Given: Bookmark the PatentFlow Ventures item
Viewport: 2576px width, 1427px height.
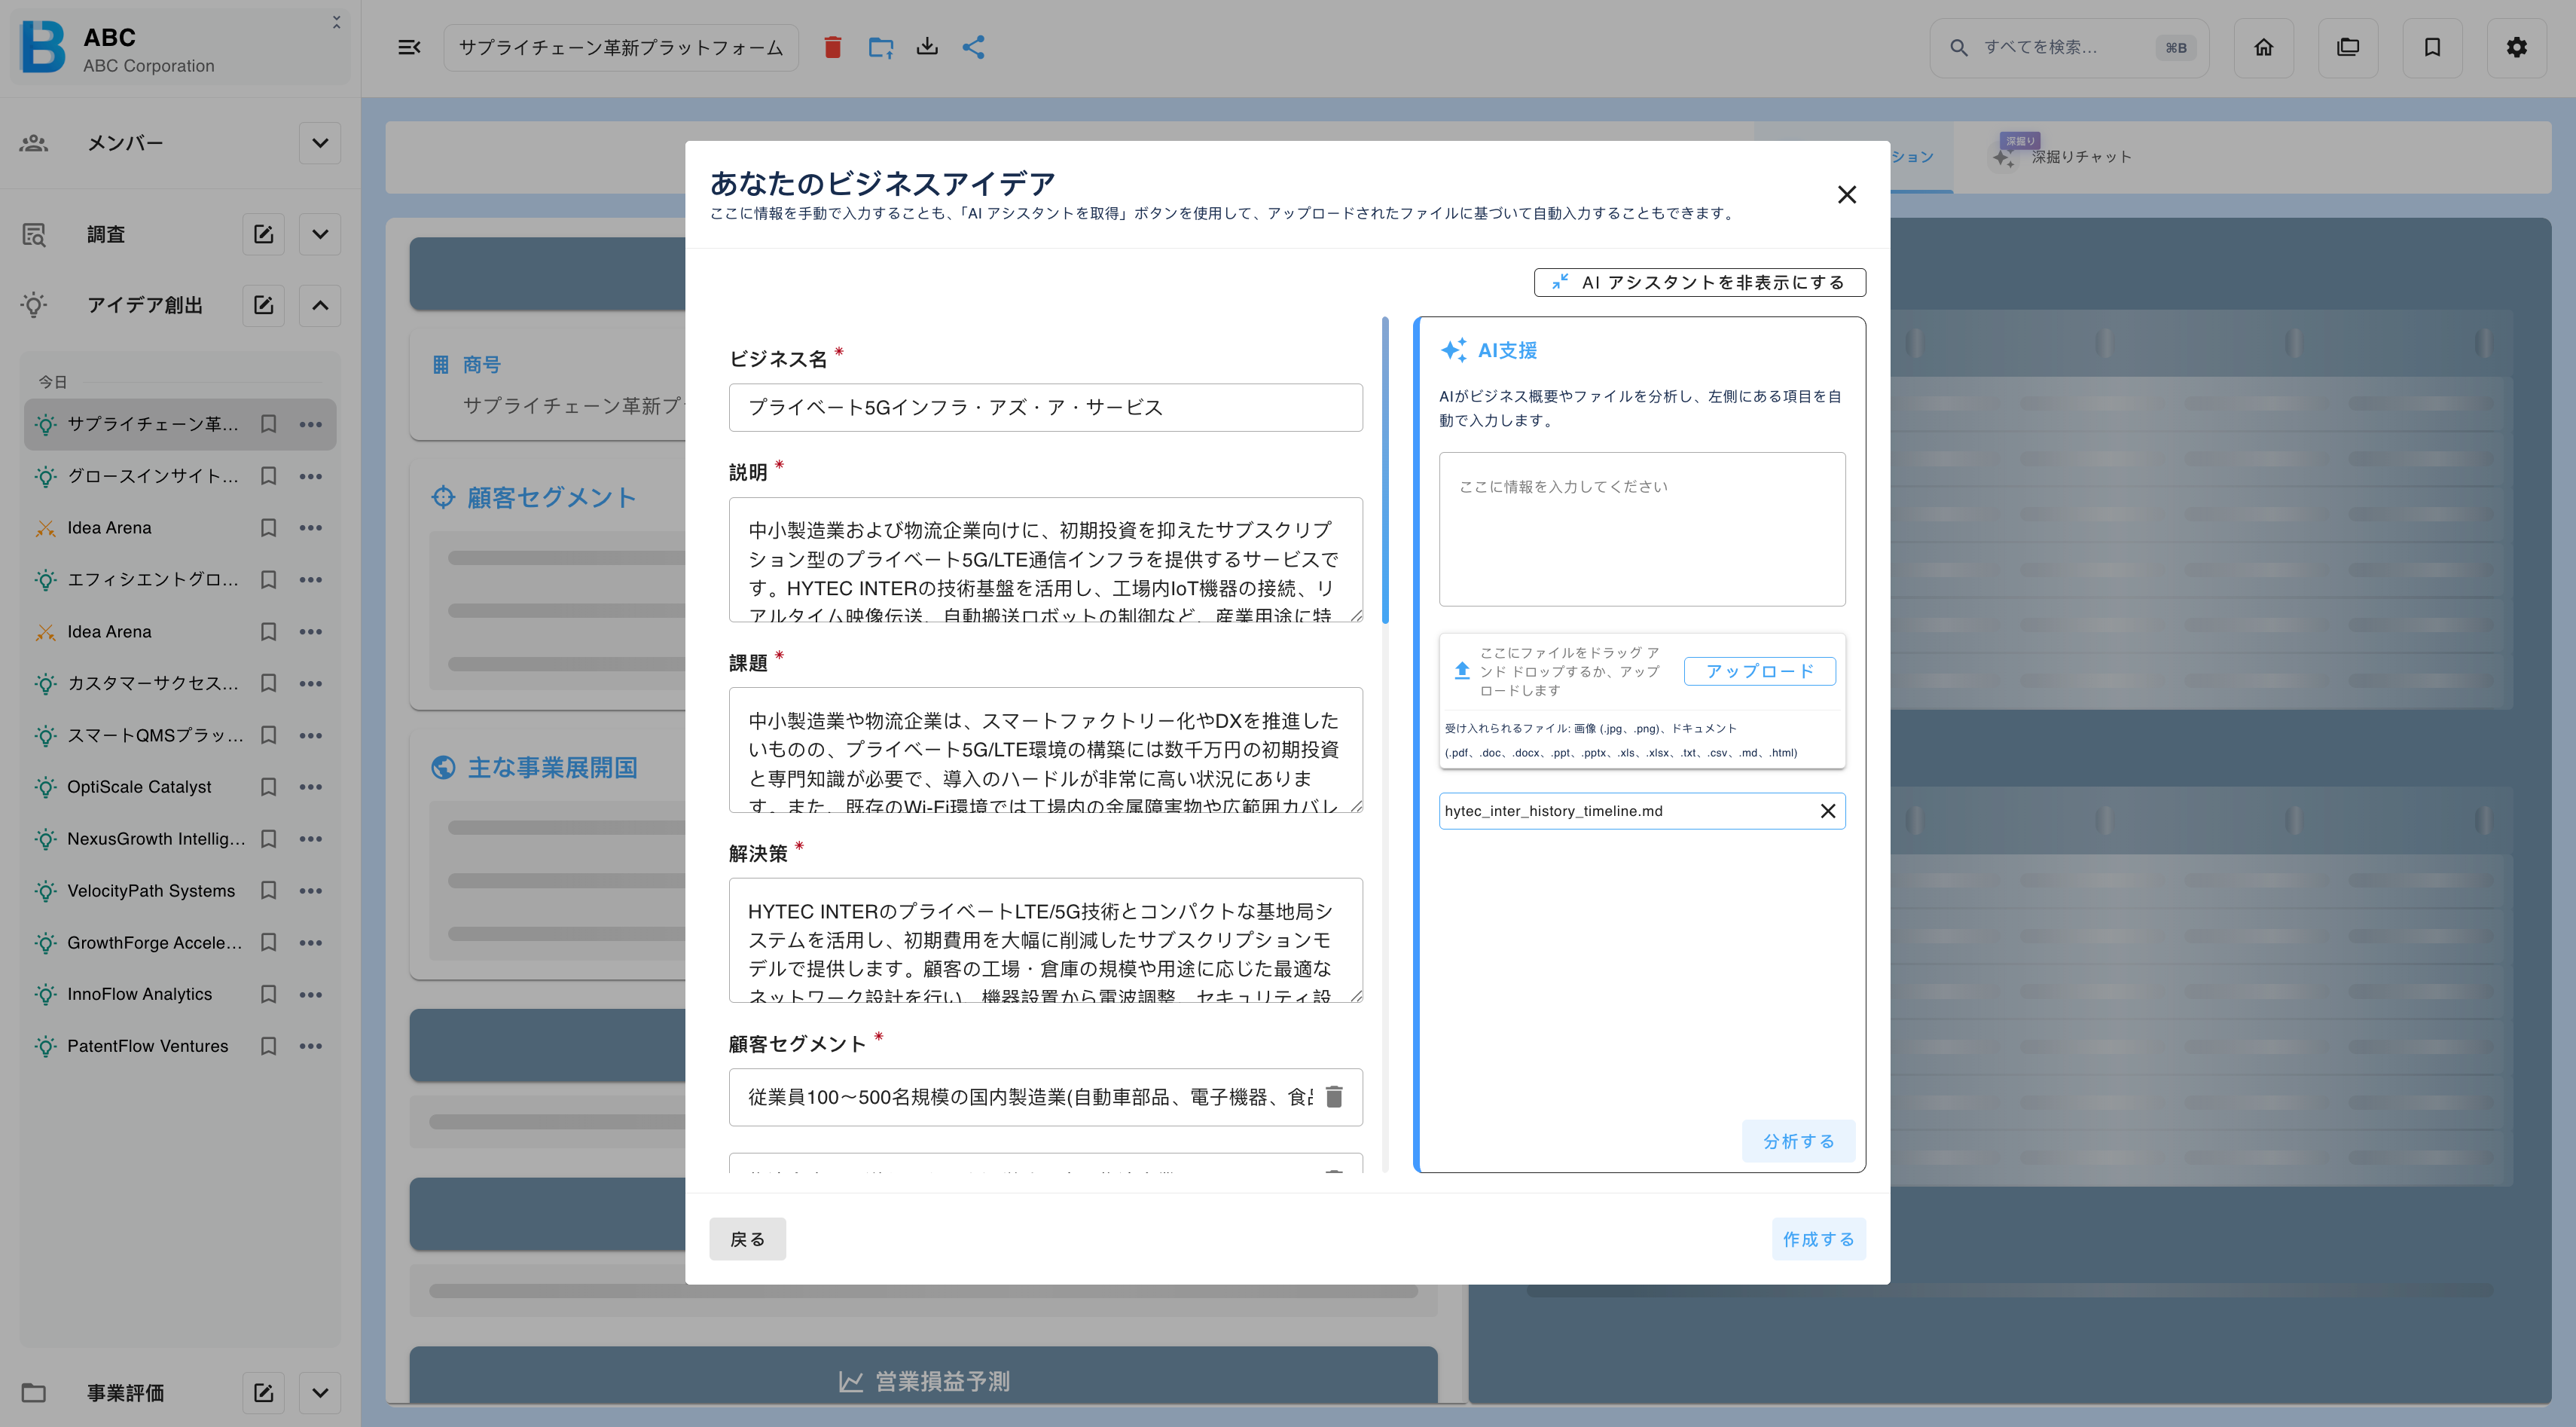Looking at the screenshot, I should pos(268,1046).
